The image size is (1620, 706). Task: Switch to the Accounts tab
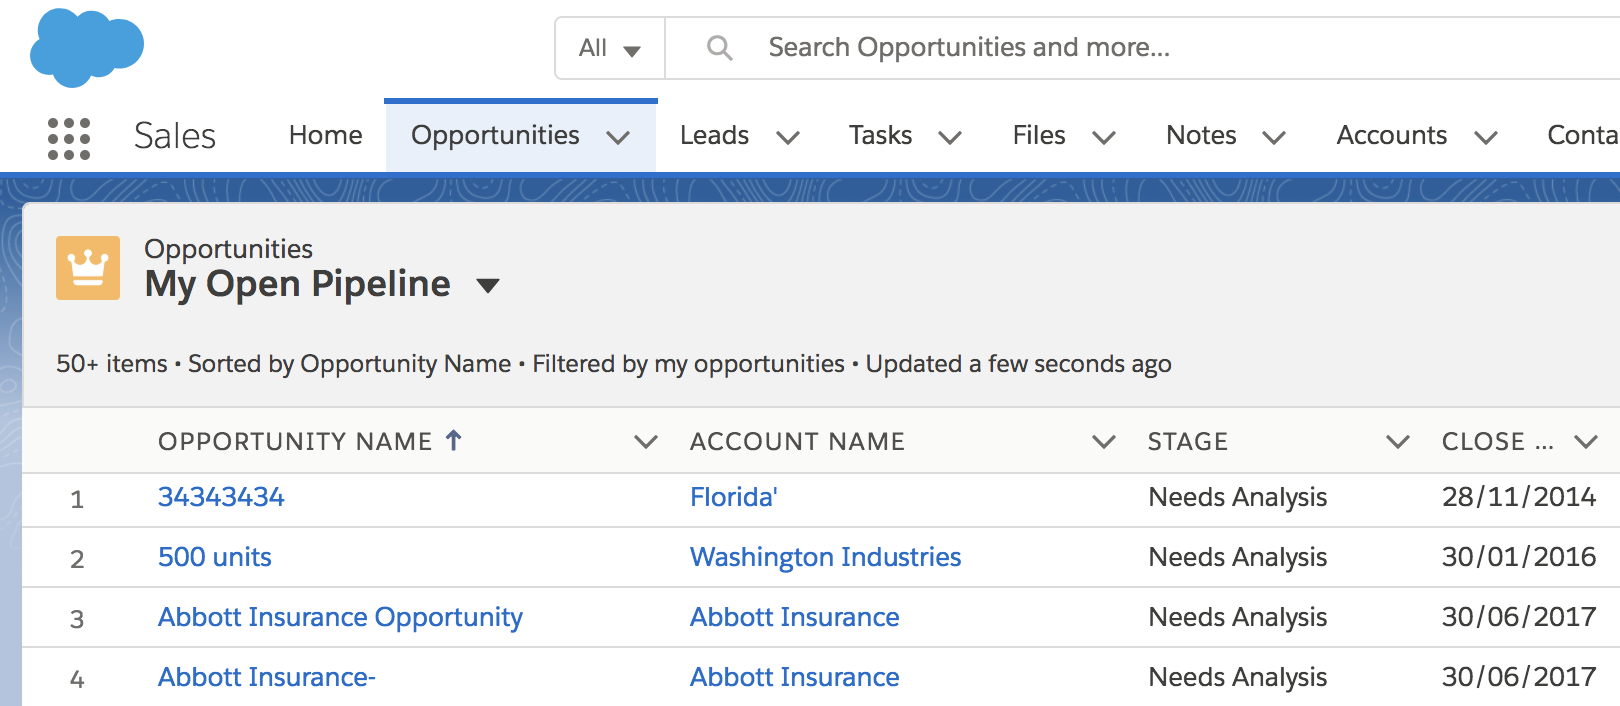[1392, 135]
